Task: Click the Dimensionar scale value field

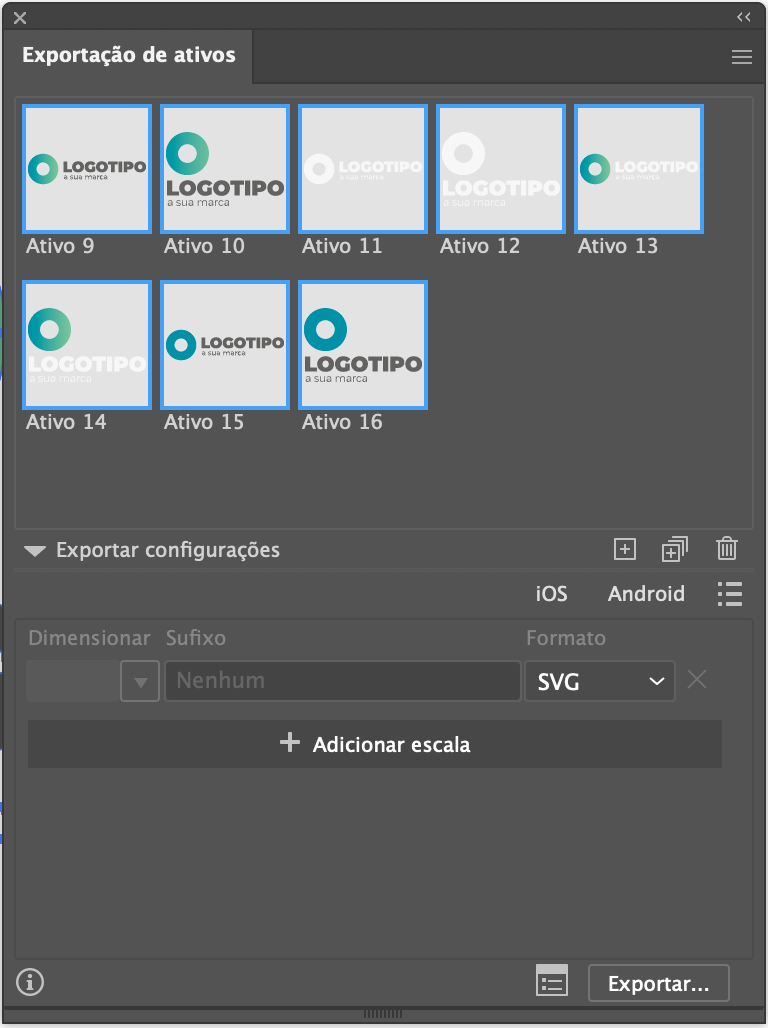Action: (73, 681)
